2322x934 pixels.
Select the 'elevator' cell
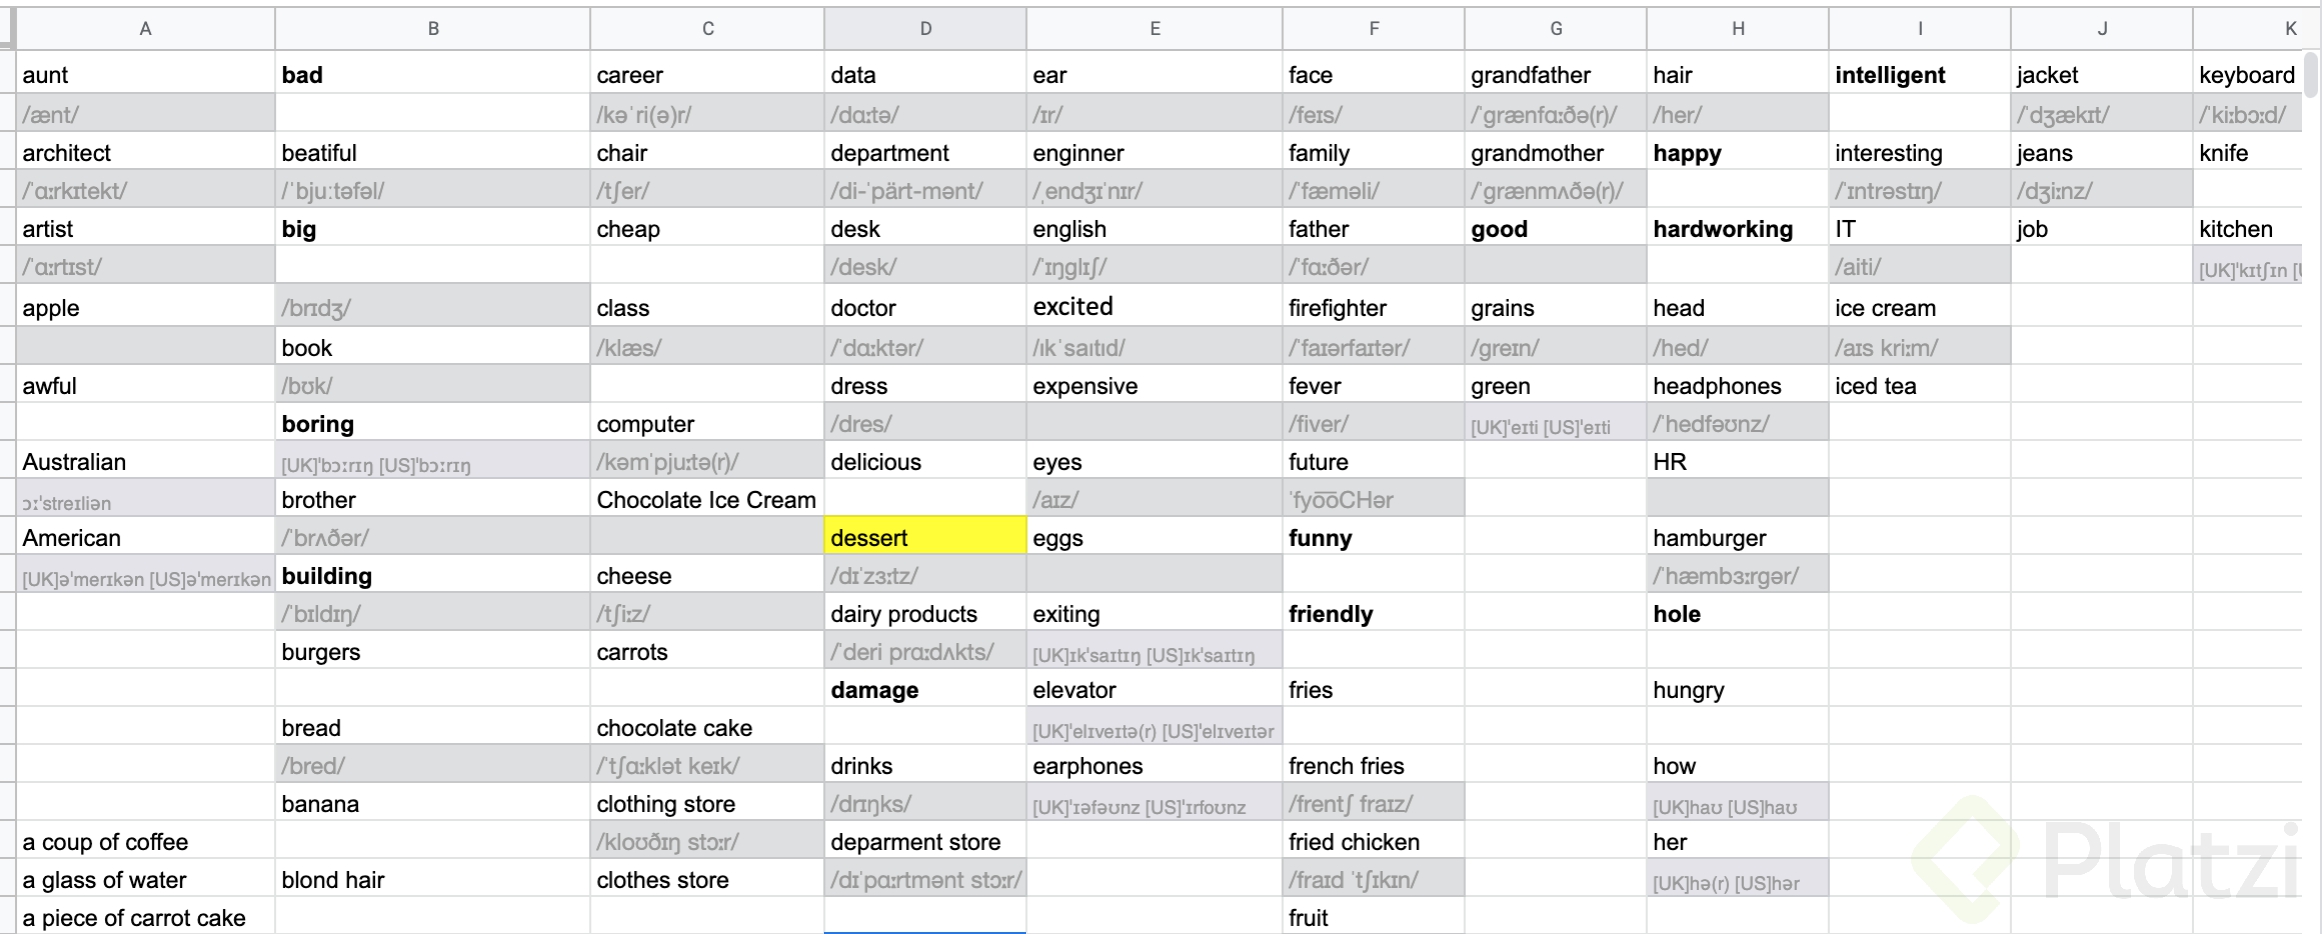[x=1154, y=689]
